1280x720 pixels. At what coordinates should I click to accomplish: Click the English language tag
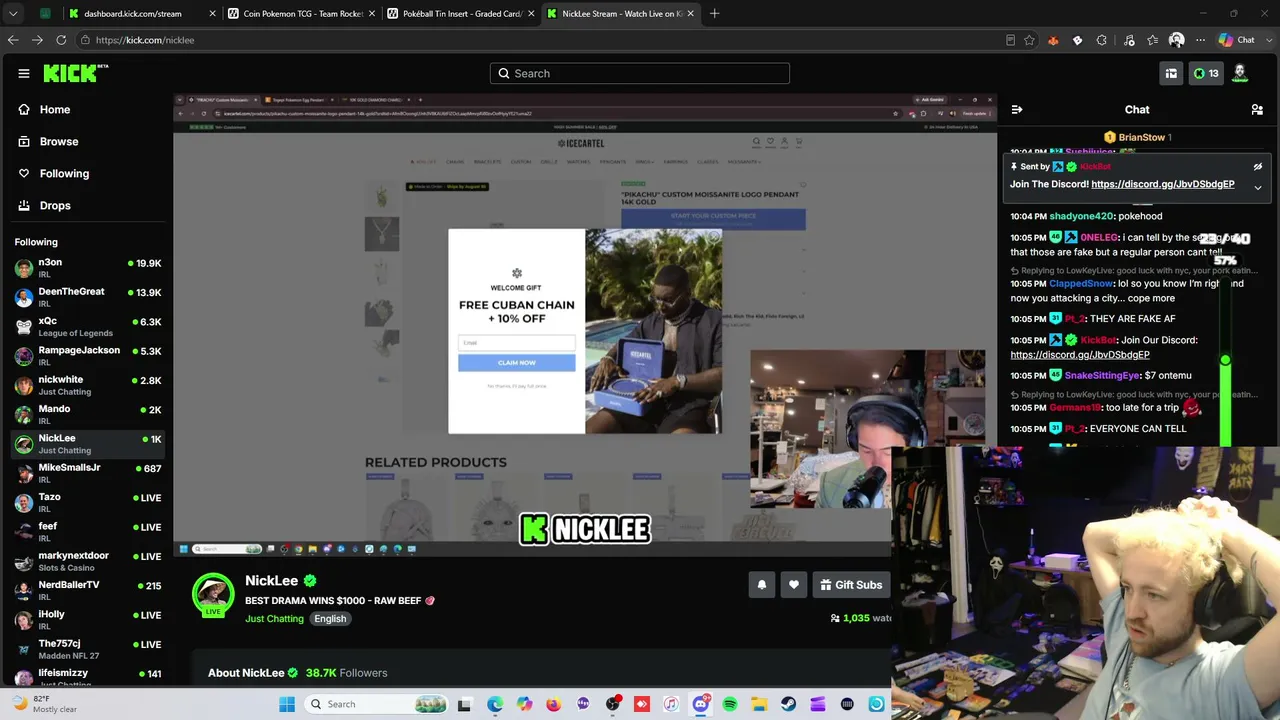(x=330, y=619)
